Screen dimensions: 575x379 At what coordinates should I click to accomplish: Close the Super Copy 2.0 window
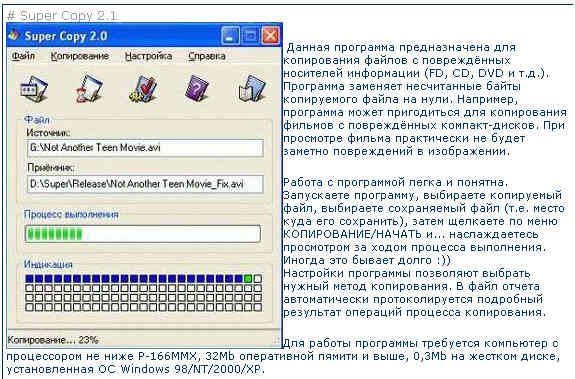tap(271, 36)
